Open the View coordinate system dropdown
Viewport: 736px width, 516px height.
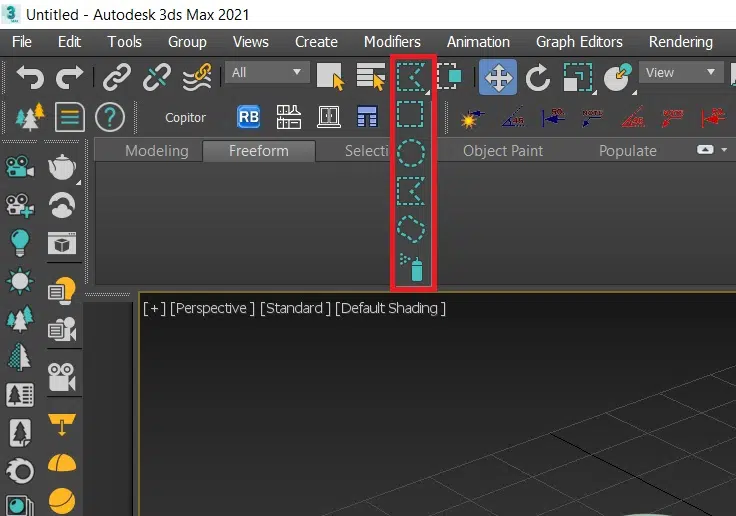coord(682,72)
